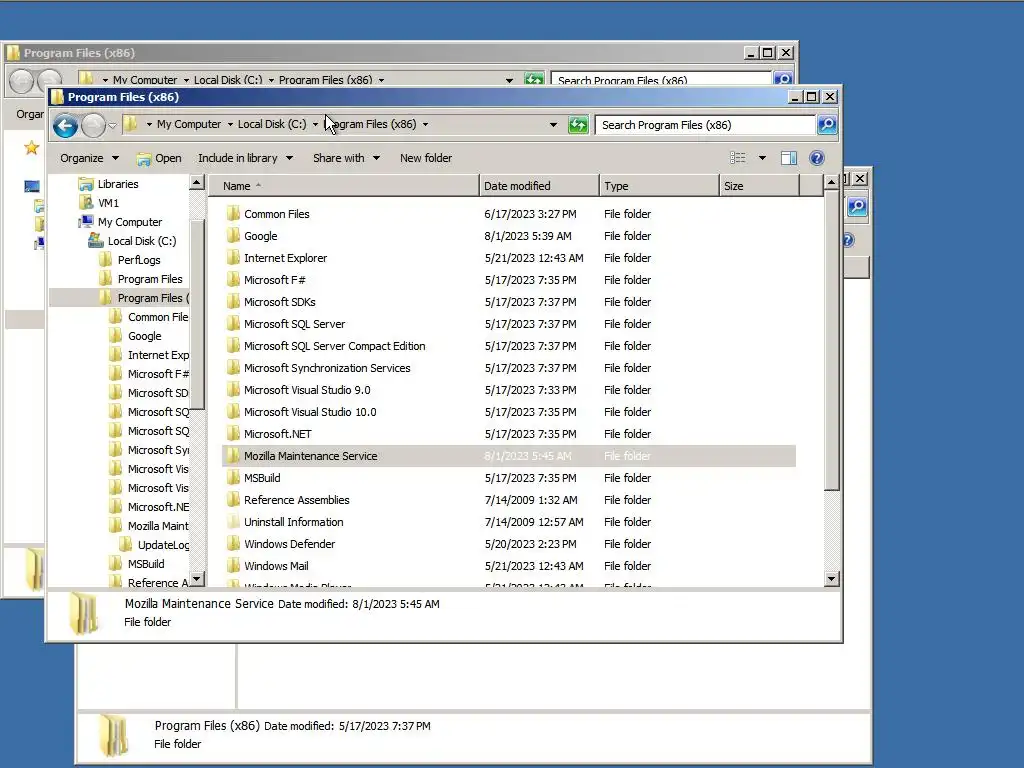Click navigation tree scroll up arrow
The height and width of the screenshot is (768, 1024).
(x=197, y=183)
